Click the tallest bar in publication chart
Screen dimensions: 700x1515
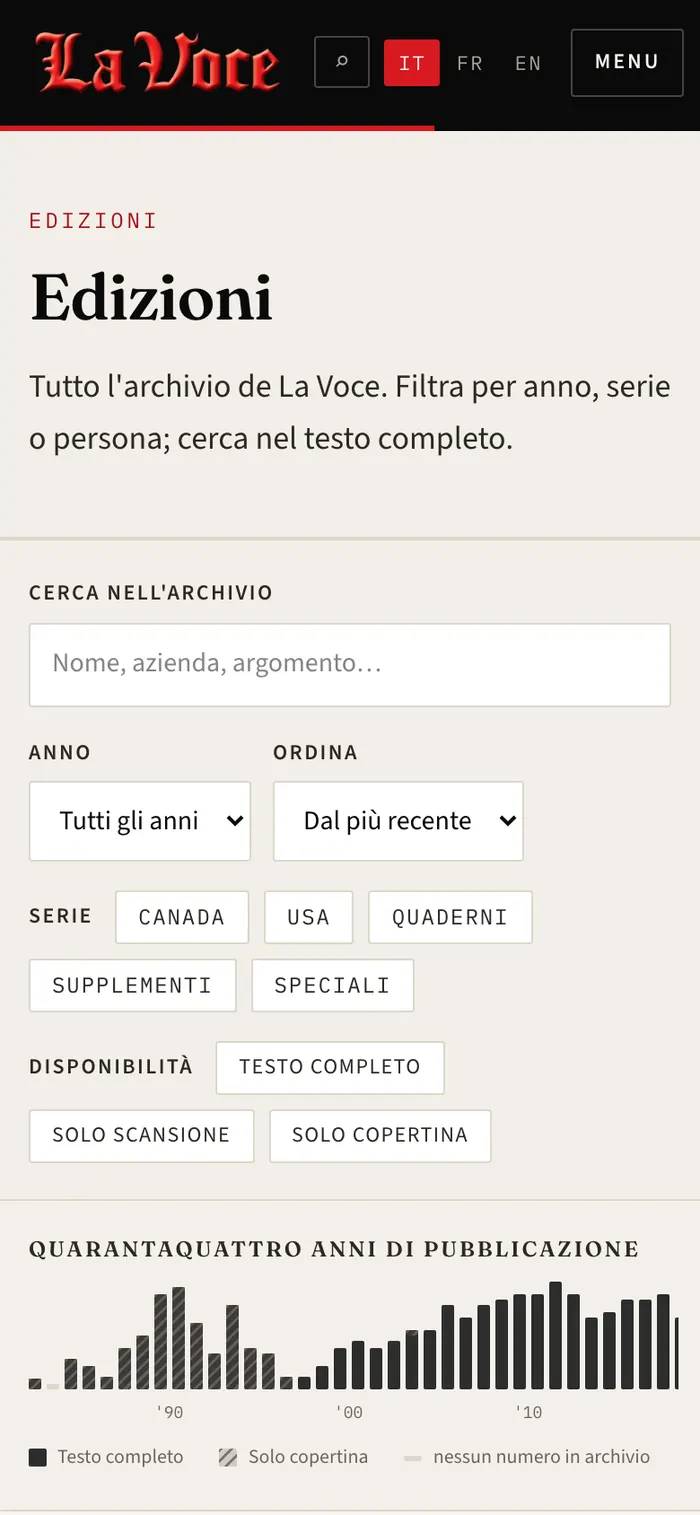pos(555,1335)
